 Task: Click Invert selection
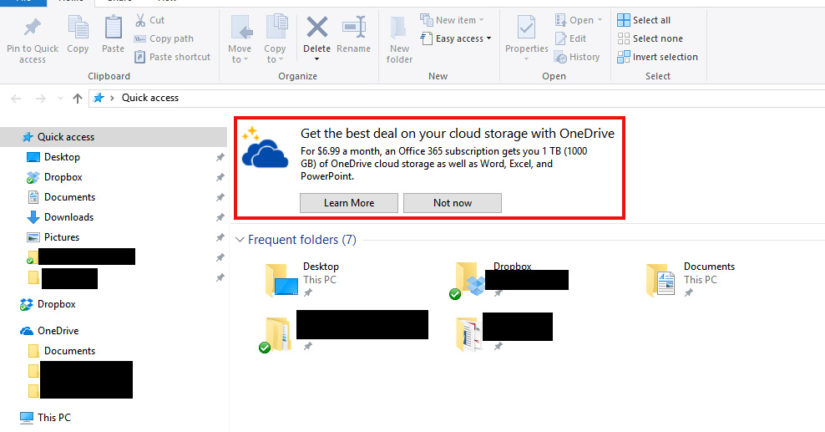(657, 57)
